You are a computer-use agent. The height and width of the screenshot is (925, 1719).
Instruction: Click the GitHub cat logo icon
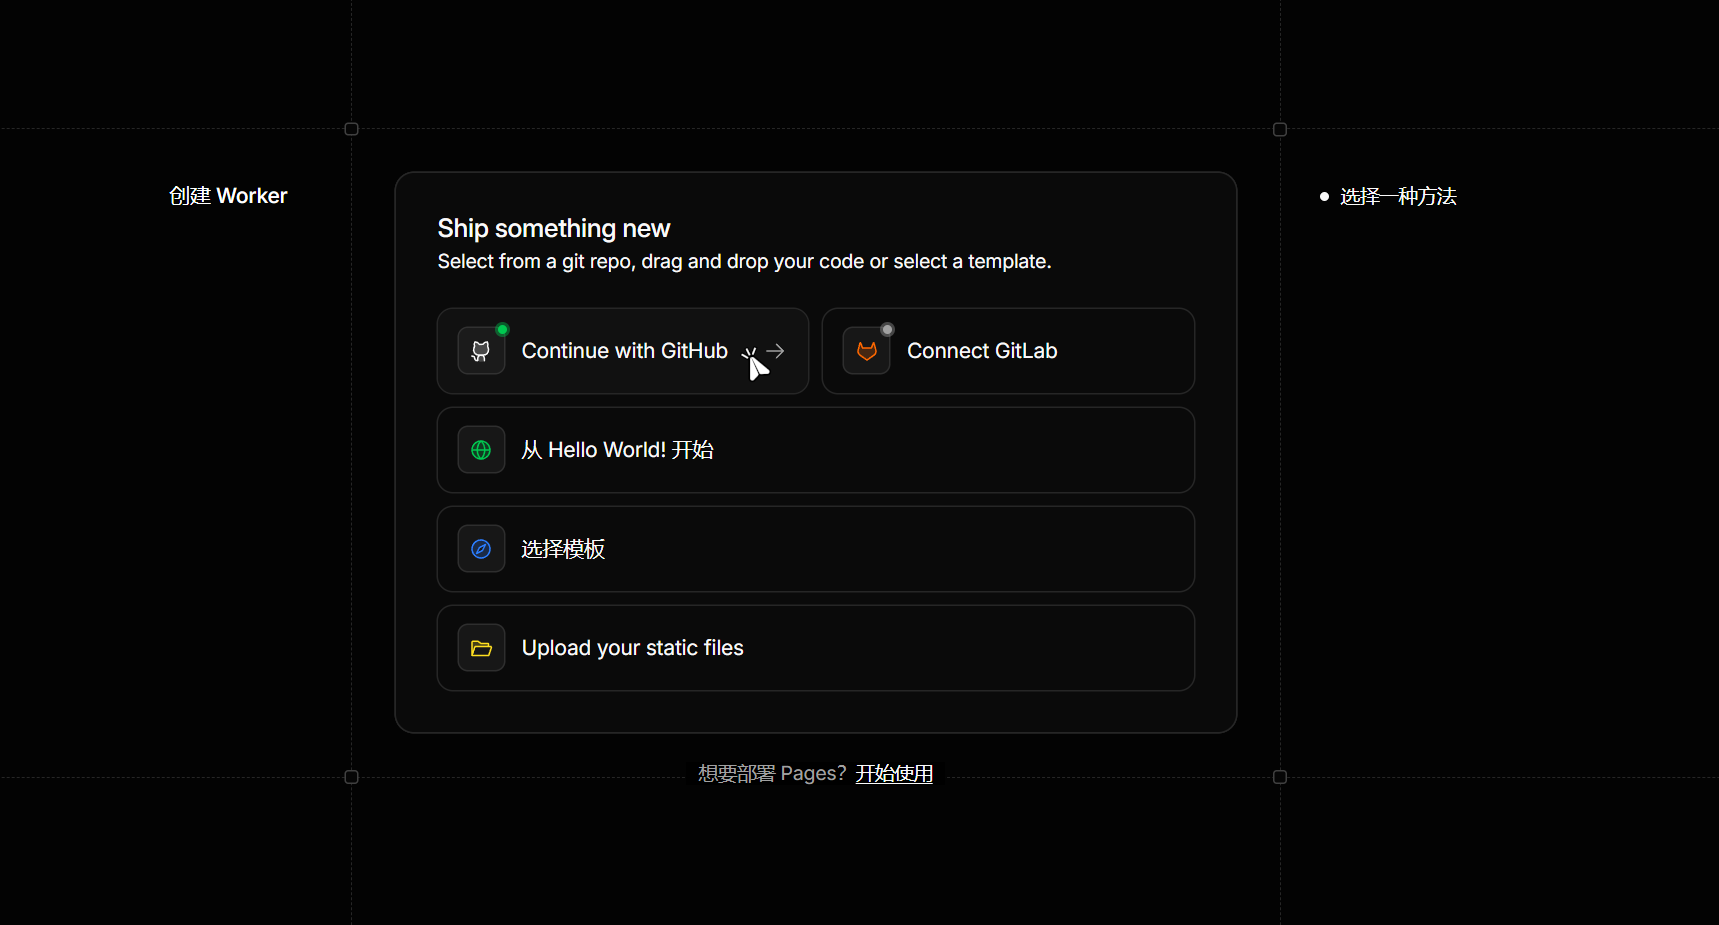[x=481, y=351]
